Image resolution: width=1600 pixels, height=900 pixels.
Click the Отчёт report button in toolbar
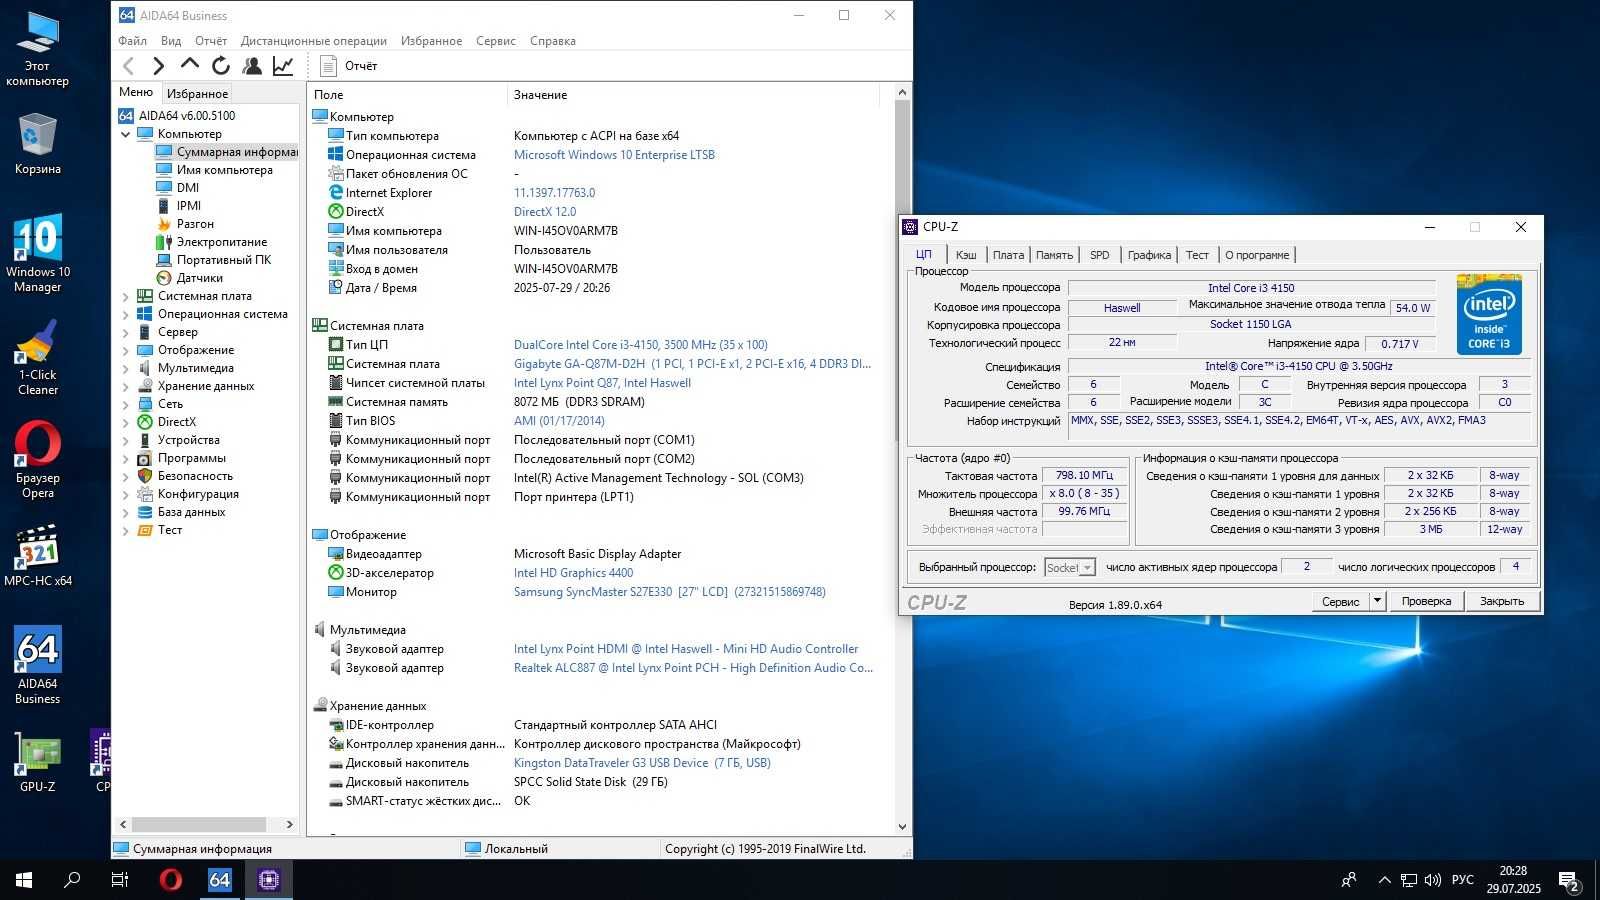point(349,66)
